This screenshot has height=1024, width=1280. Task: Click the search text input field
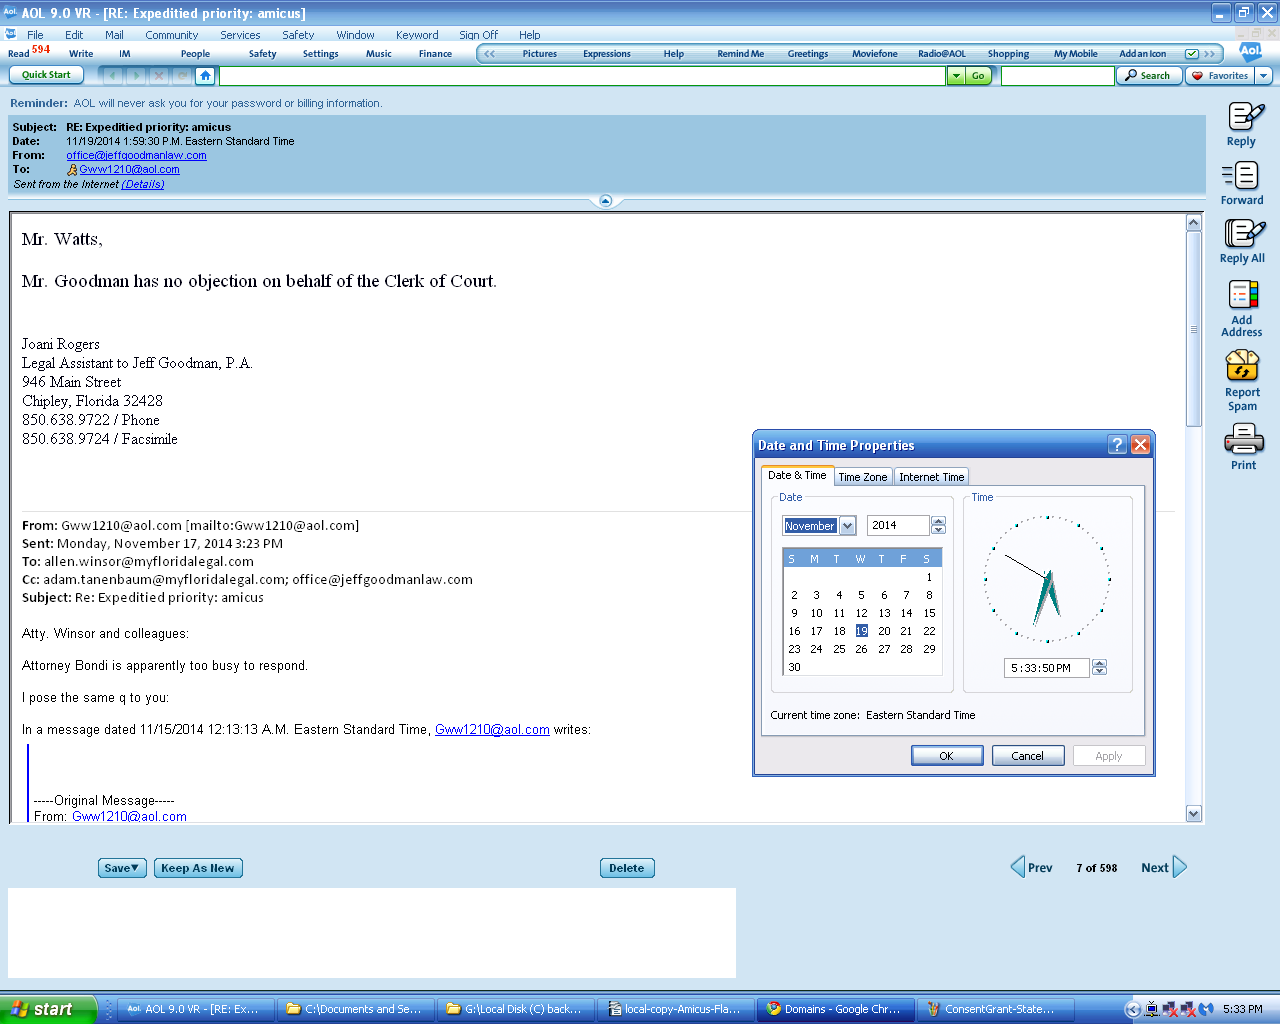pyautogui.click(x=1058, y=76)
